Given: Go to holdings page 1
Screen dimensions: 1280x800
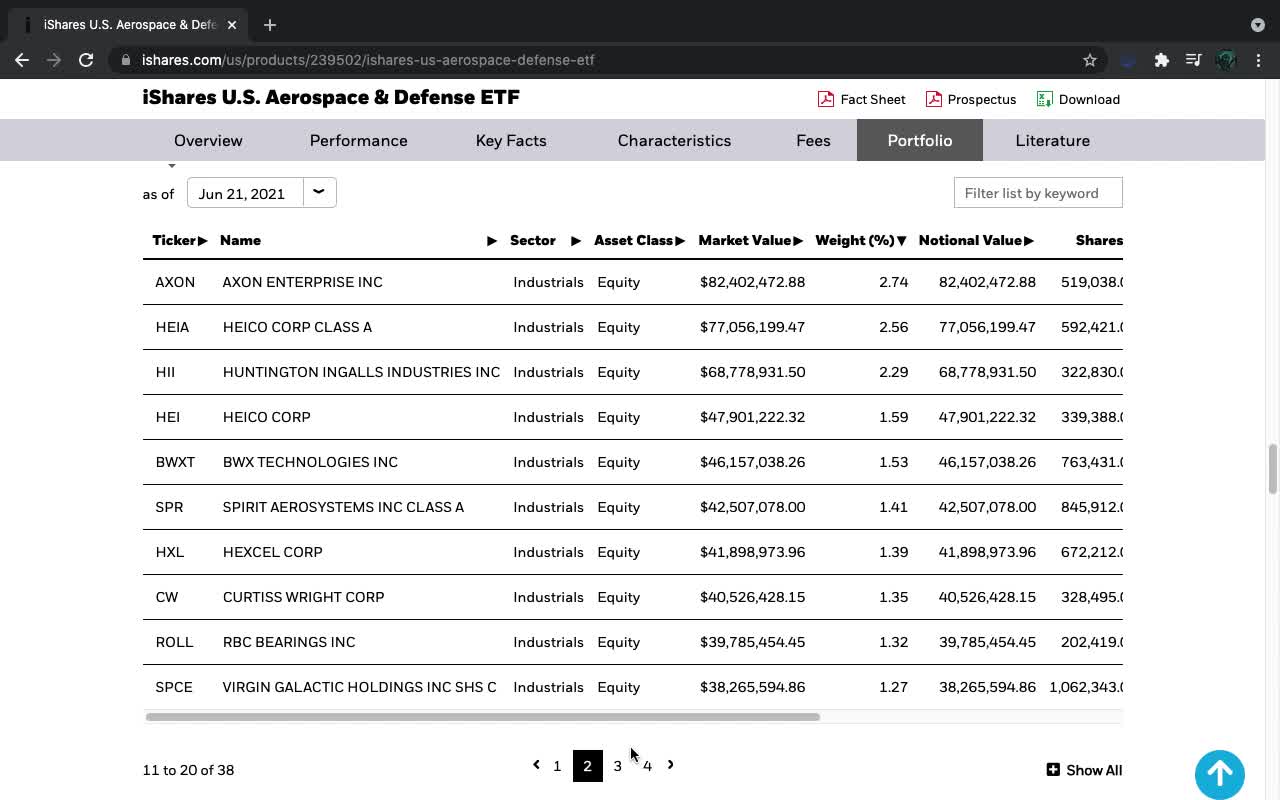Looking at the screenshot, I should (557, 766).
